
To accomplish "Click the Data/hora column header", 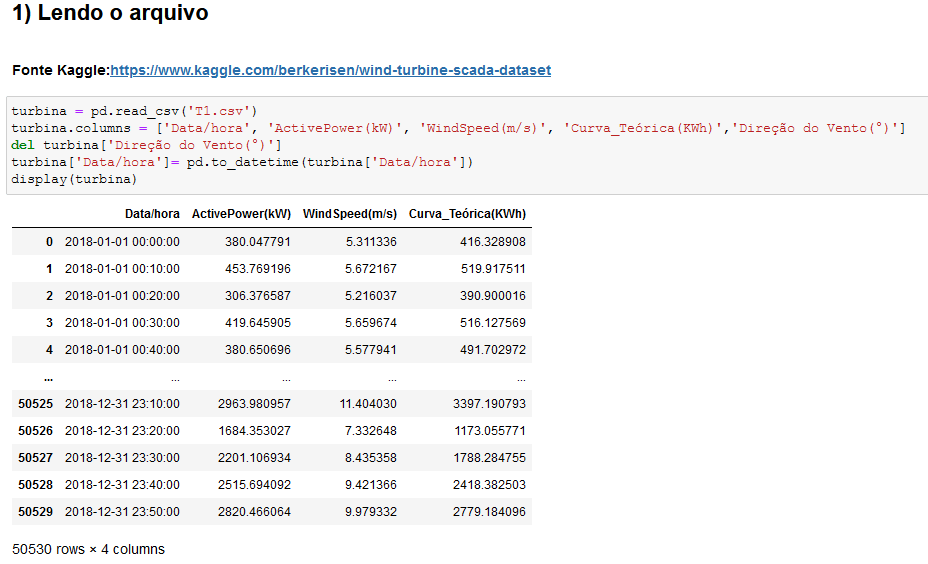I will pyautogui.click(x=152, y=214).
